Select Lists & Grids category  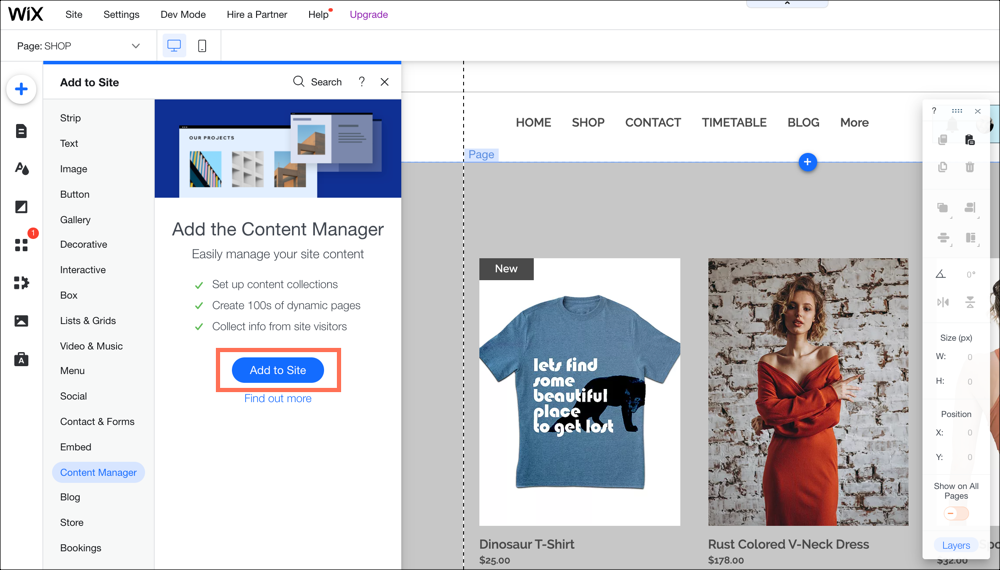click(88, 321)
